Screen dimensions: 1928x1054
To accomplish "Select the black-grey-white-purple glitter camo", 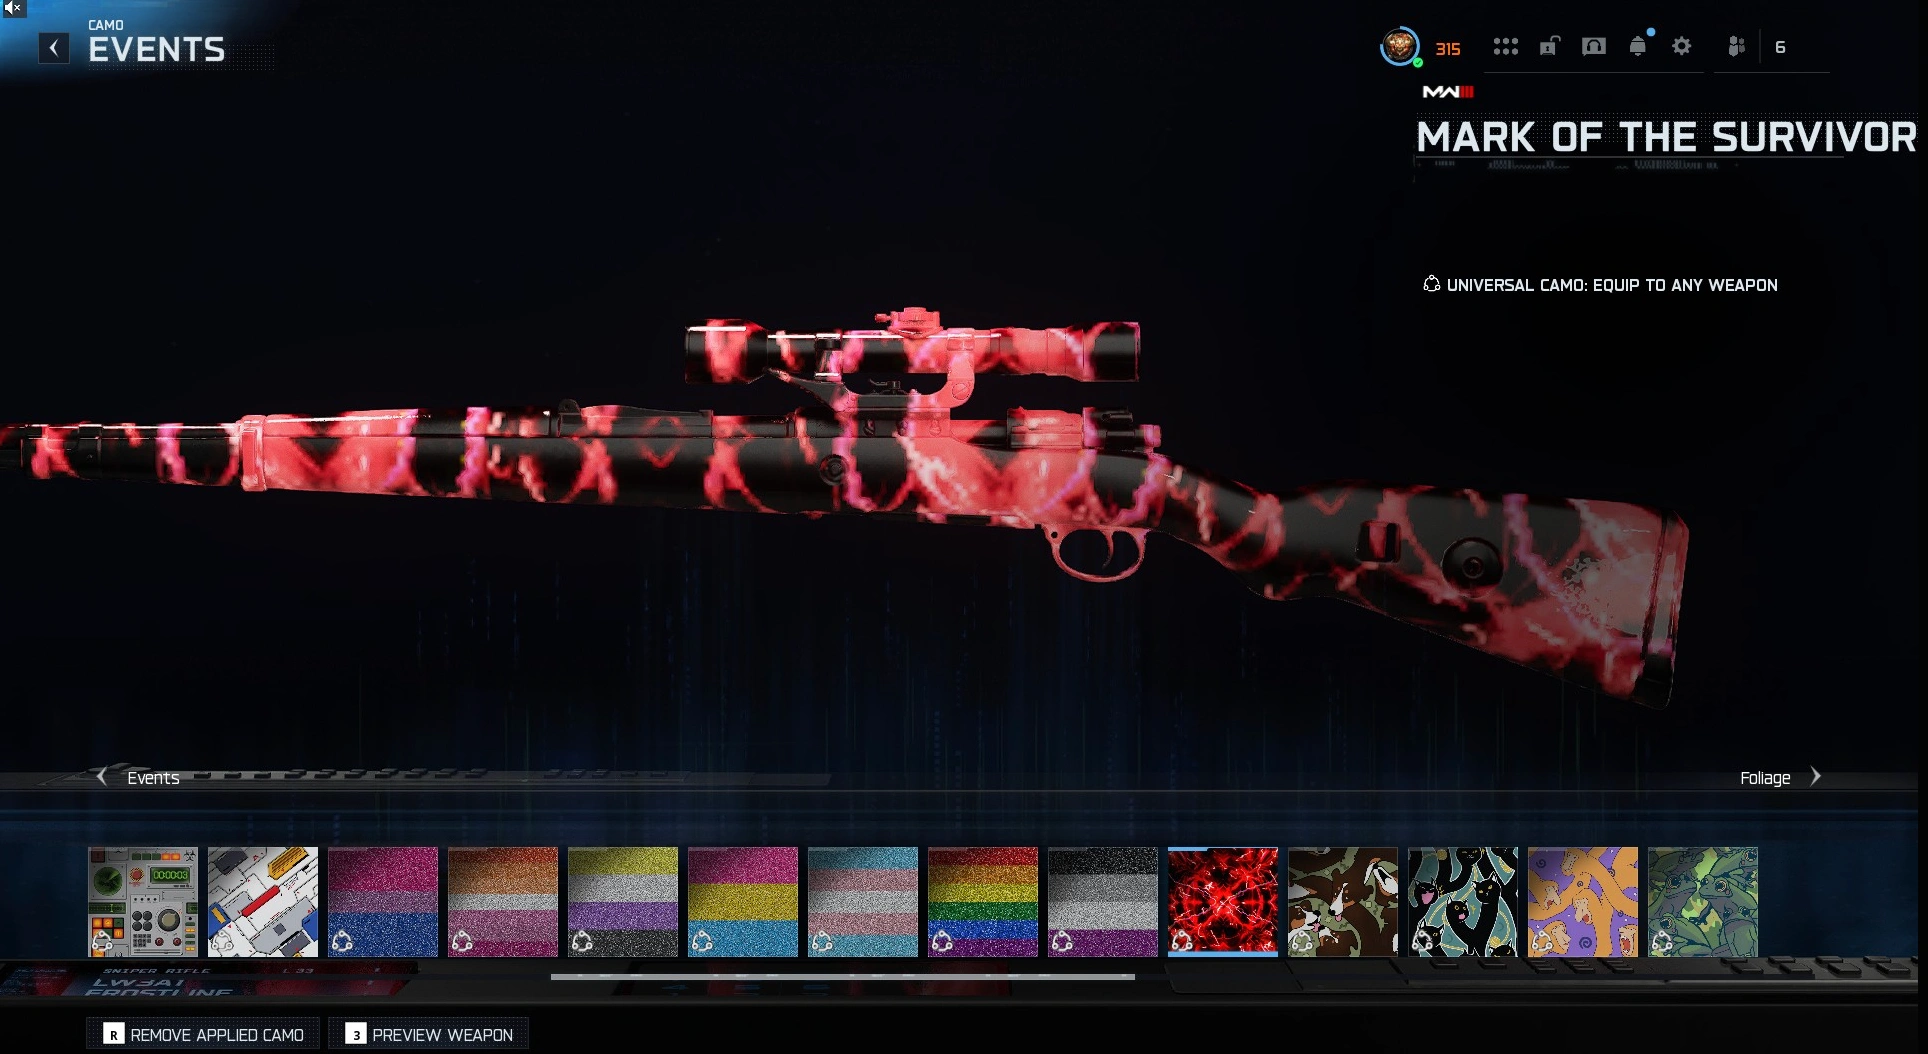I will pyautogui.click(x=1103, y=902).
